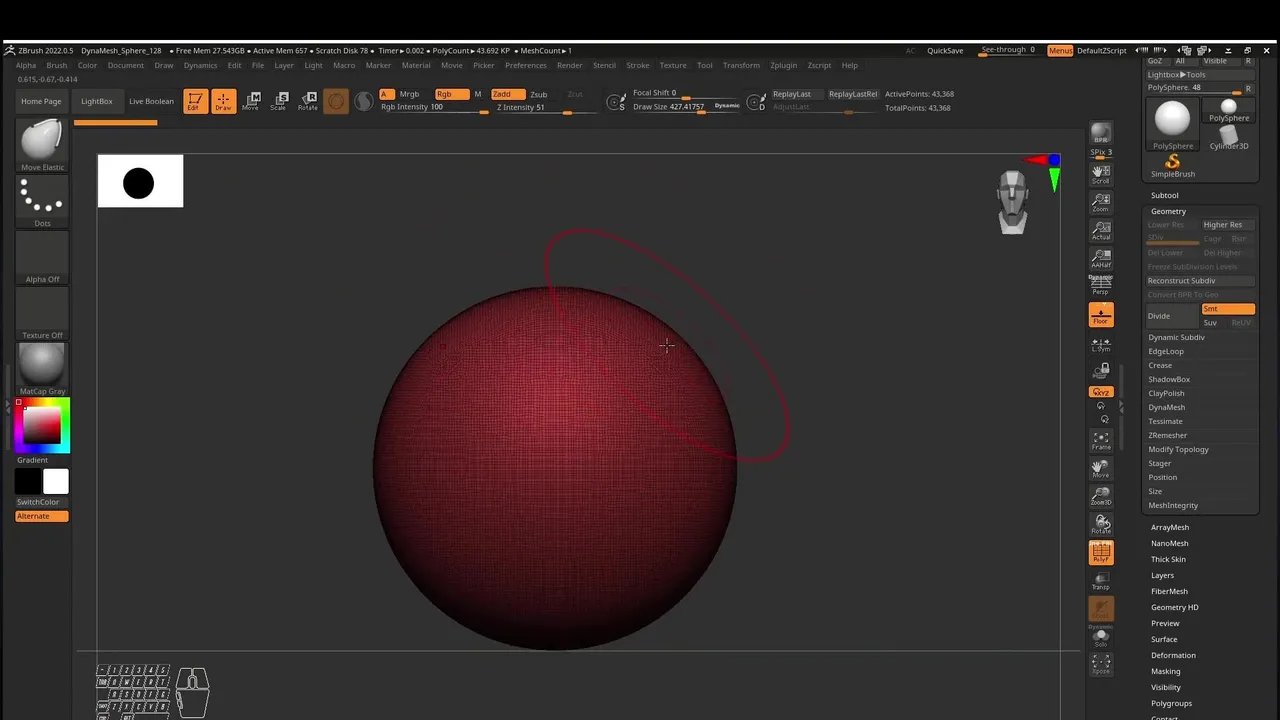1280x720 pixels.
Task: Expand the Deformation section
Action: pos(1173,655)
